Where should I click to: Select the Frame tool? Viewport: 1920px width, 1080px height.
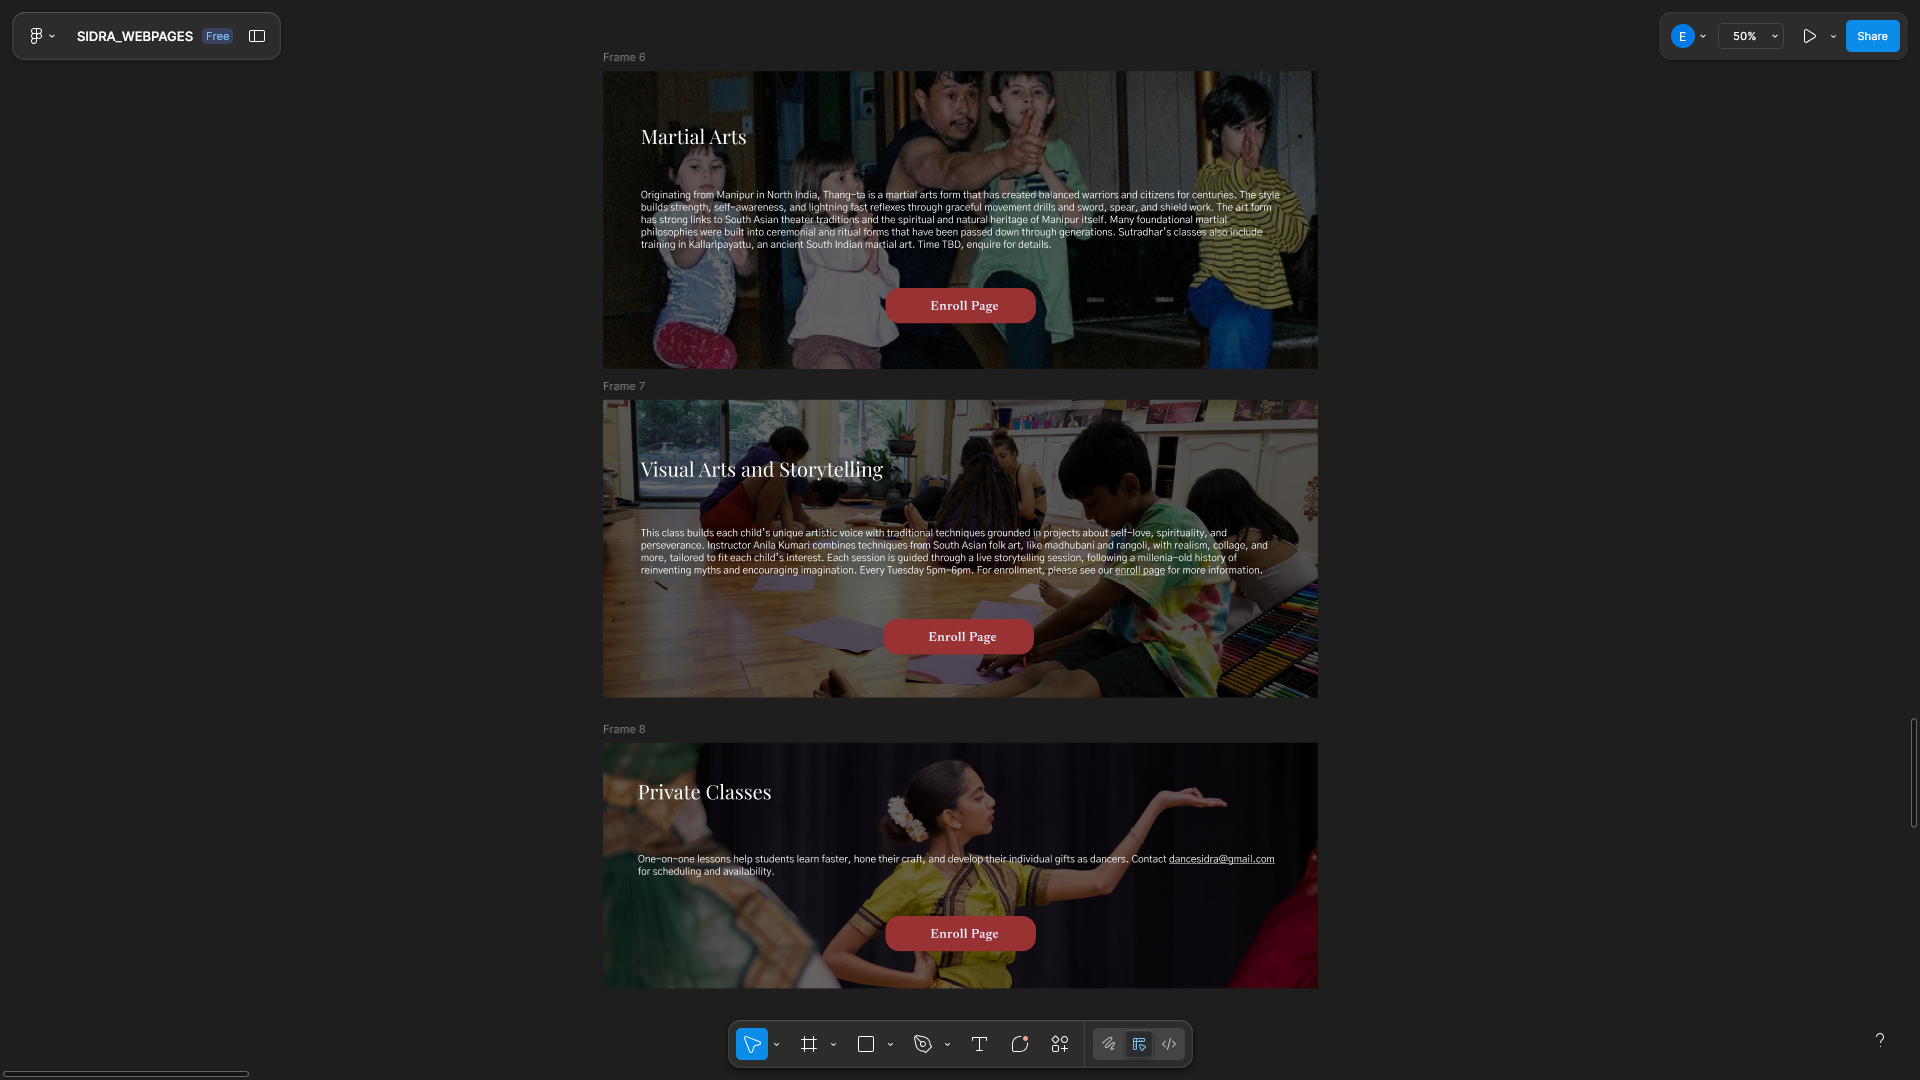coord(809,1044)
